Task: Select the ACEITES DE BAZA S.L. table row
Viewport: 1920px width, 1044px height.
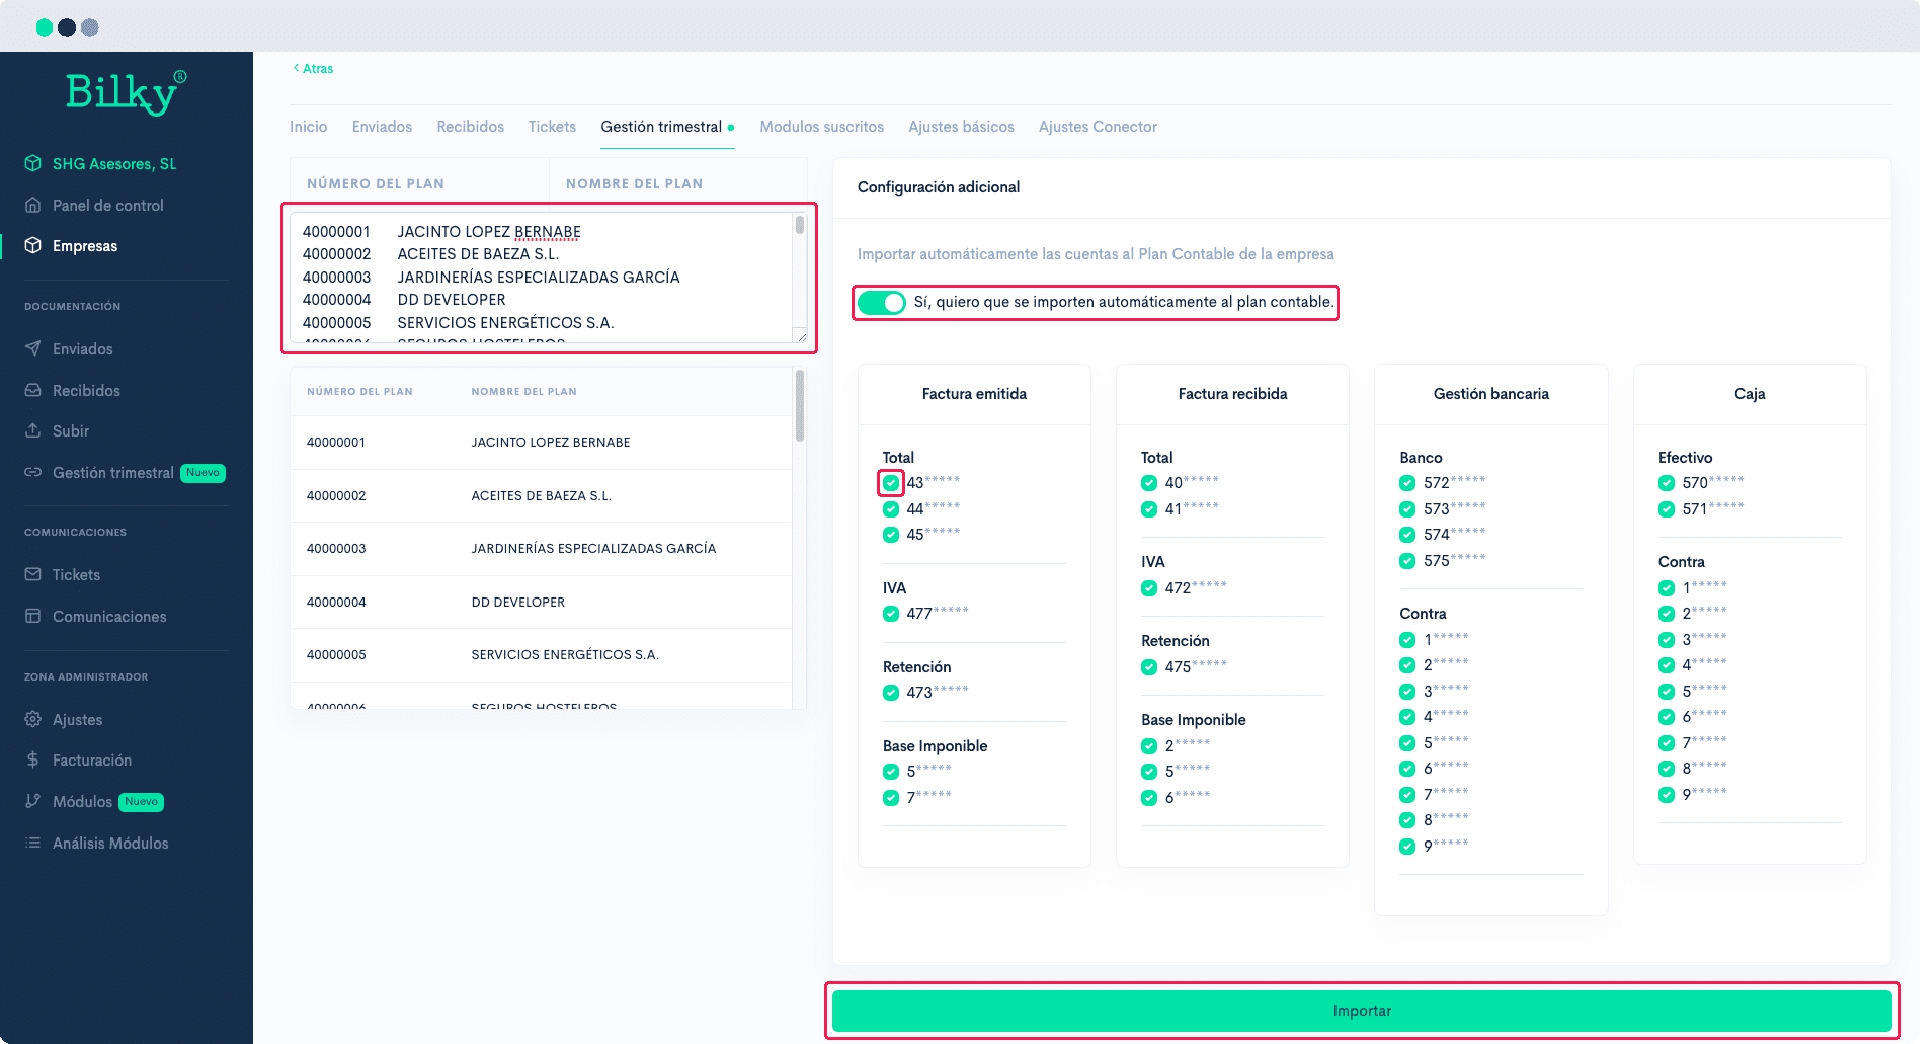Action: click(541, 495)
